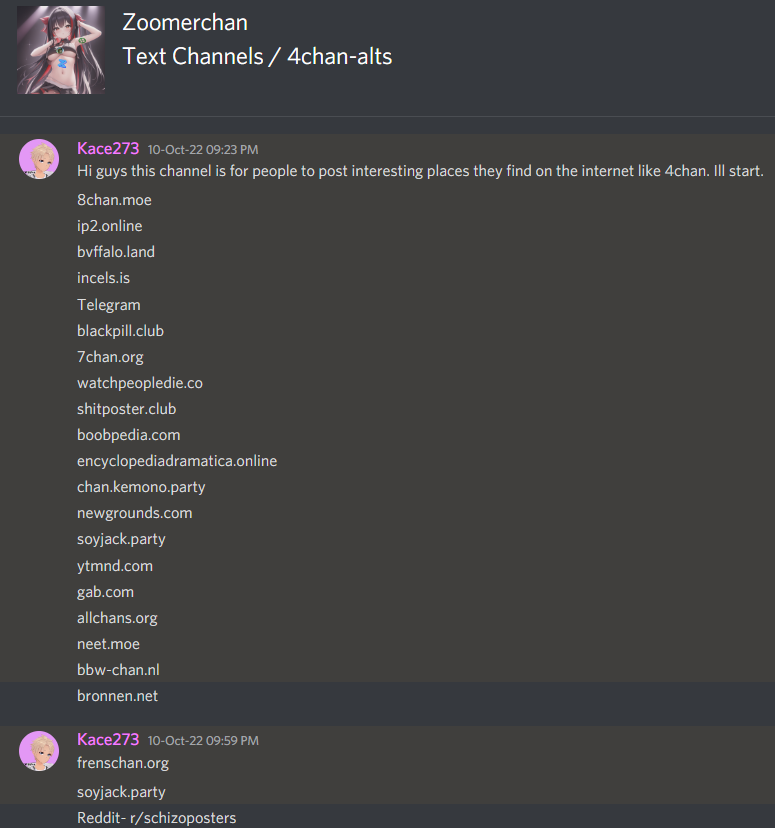Click the gab.com message line
This screenshot has height=828, width=775.
click(106, 592)
